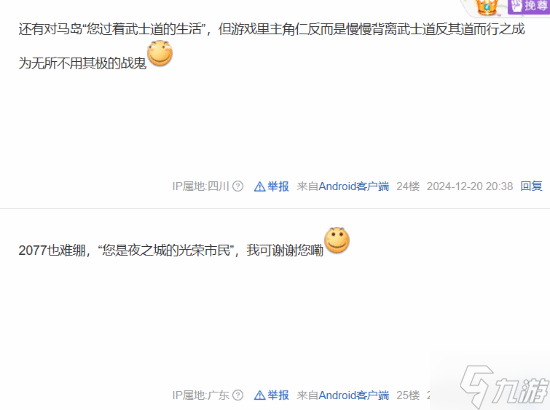Image resolution: width=550 pixels, height=410 pixels.
Task: Click the IP属地:广东 text
Action: [x=201, y=395]
